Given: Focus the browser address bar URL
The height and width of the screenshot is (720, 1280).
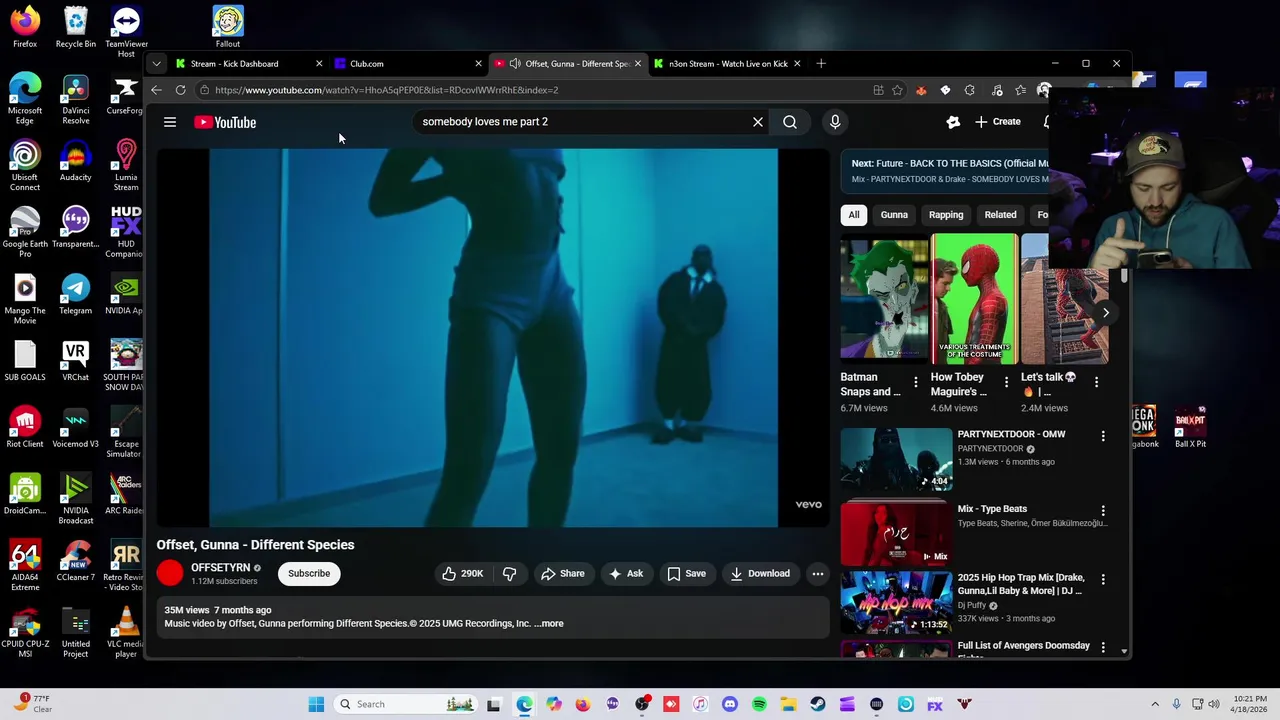Looking at the screenshot, I should click(386, 90).
